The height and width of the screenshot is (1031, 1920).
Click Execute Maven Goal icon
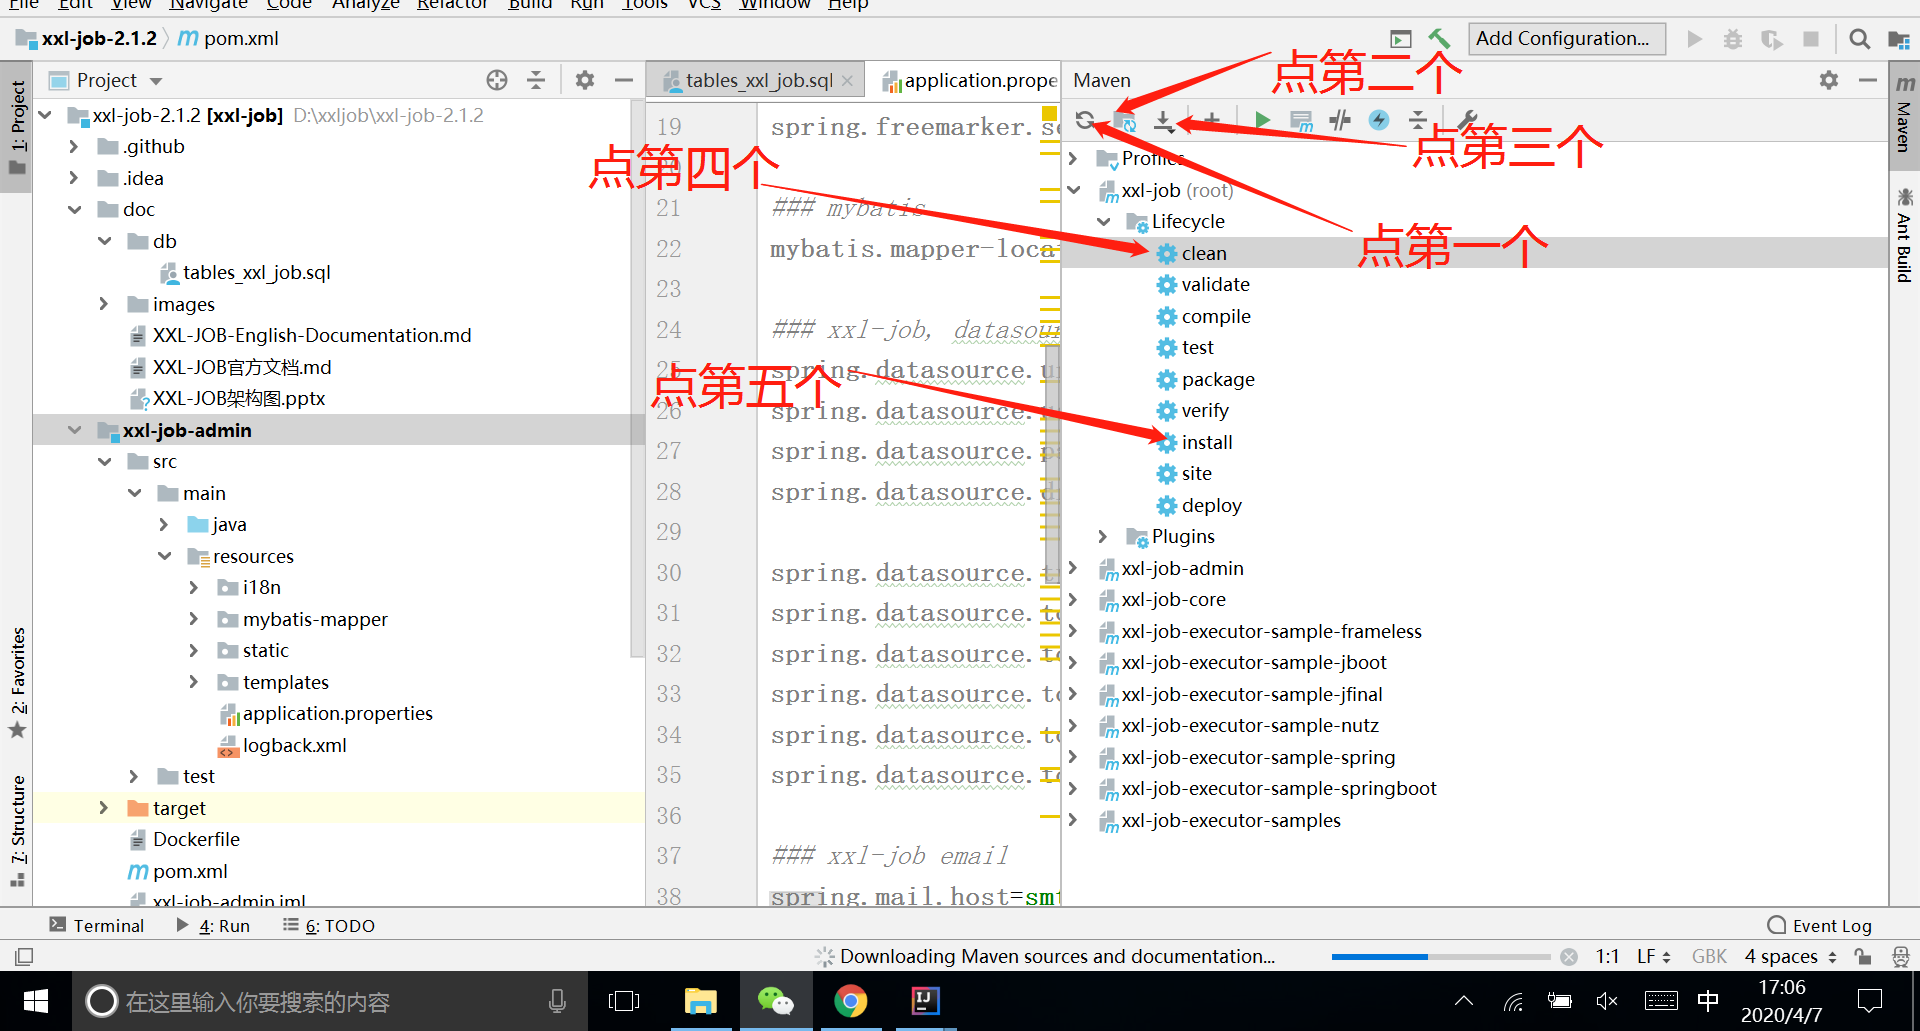[x=1301, y=121]
